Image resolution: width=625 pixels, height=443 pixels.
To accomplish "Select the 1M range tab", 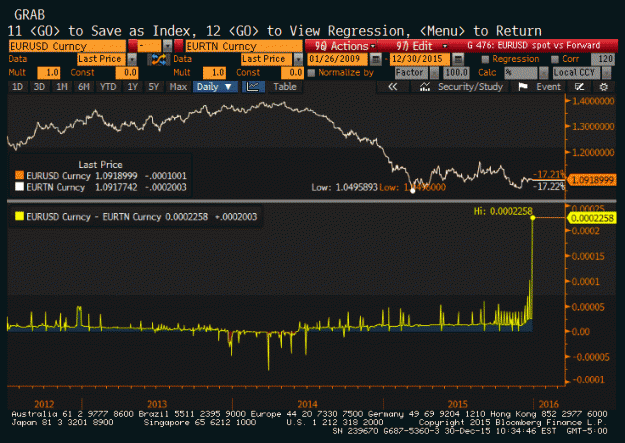I will tap(62, 87).
